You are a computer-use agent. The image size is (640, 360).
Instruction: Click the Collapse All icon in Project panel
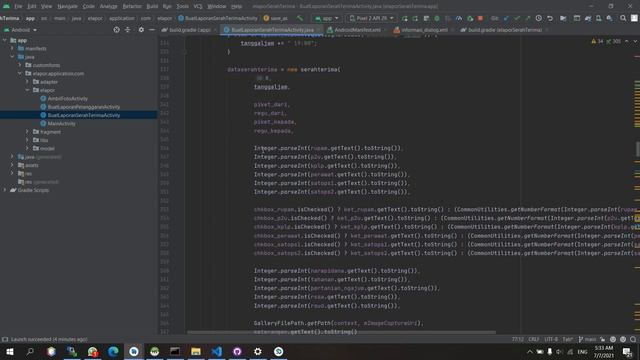[128, 30]
